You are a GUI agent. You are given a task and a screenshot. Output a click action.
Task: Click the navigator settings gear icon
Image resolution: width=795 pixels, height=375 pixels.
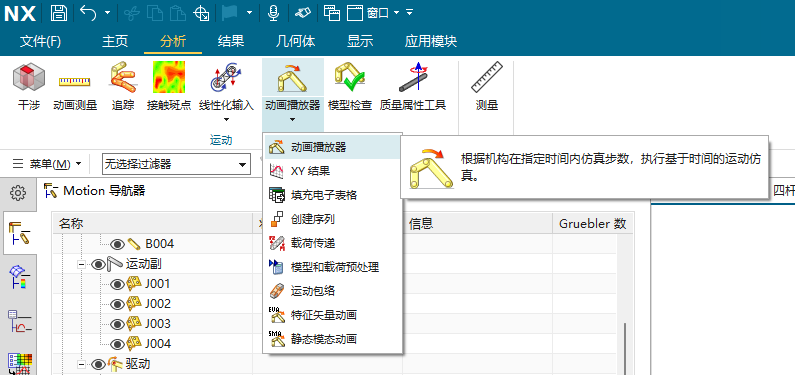18,193
